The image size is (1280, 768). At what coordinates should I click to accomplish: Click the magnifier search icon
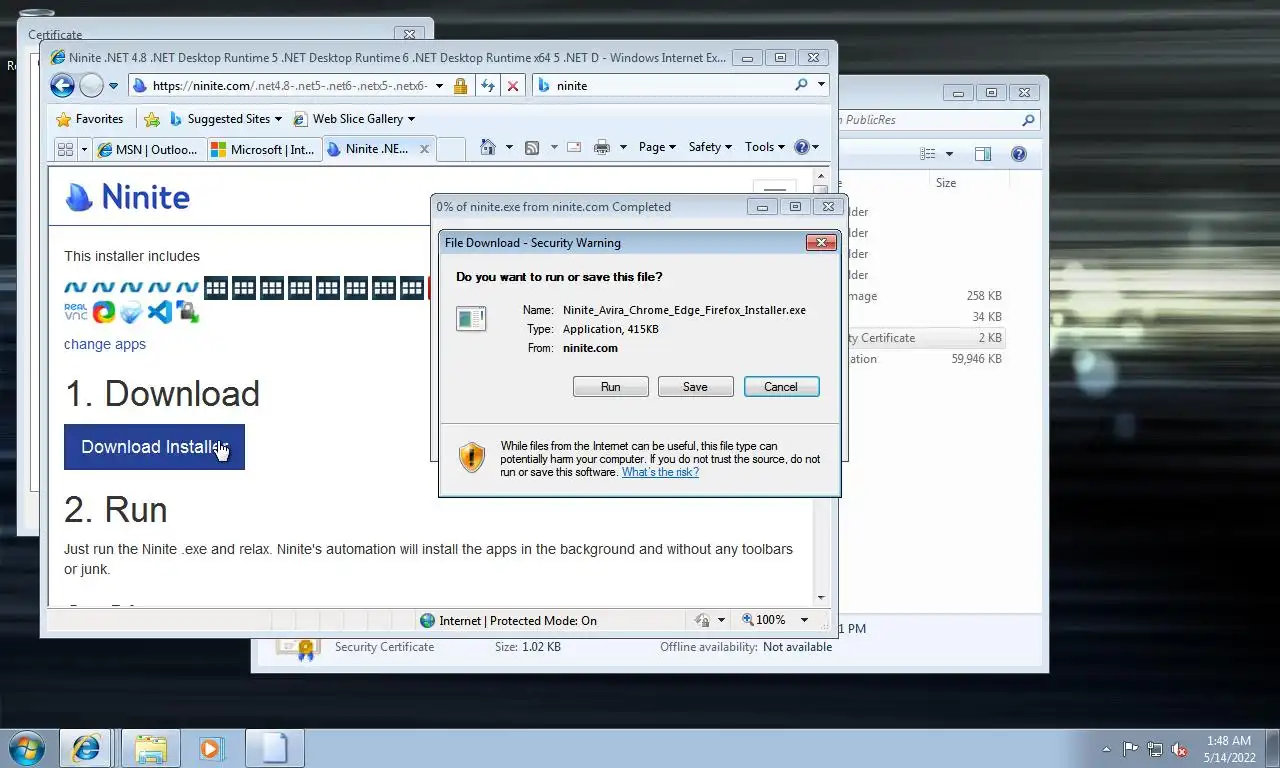point(801,85)
